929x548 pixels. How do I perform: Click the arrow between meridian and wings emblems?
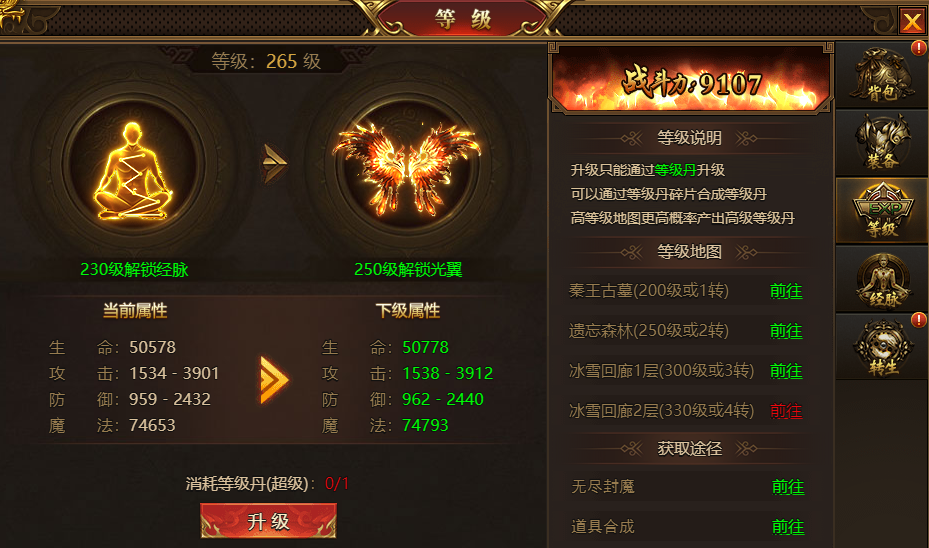[275, 162]
